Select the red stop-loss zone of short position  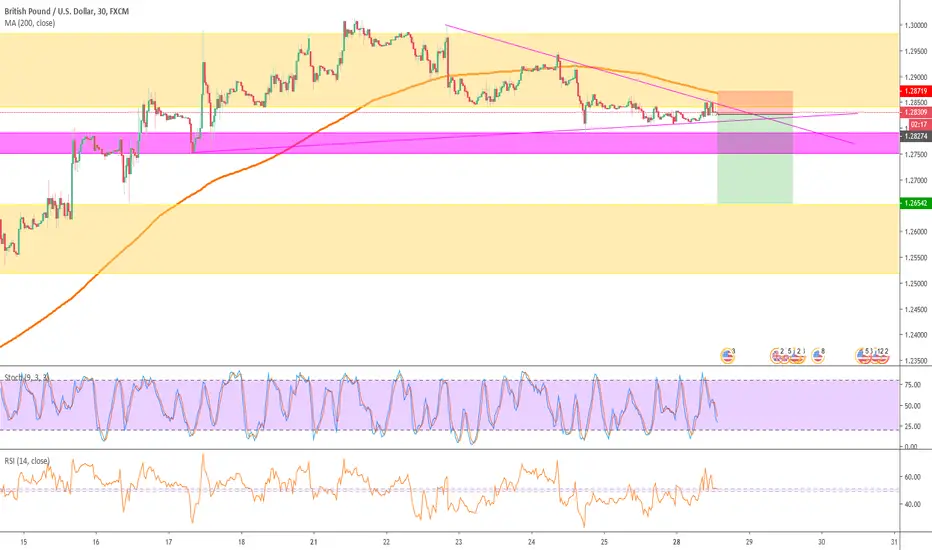click(x=755, y=102)
